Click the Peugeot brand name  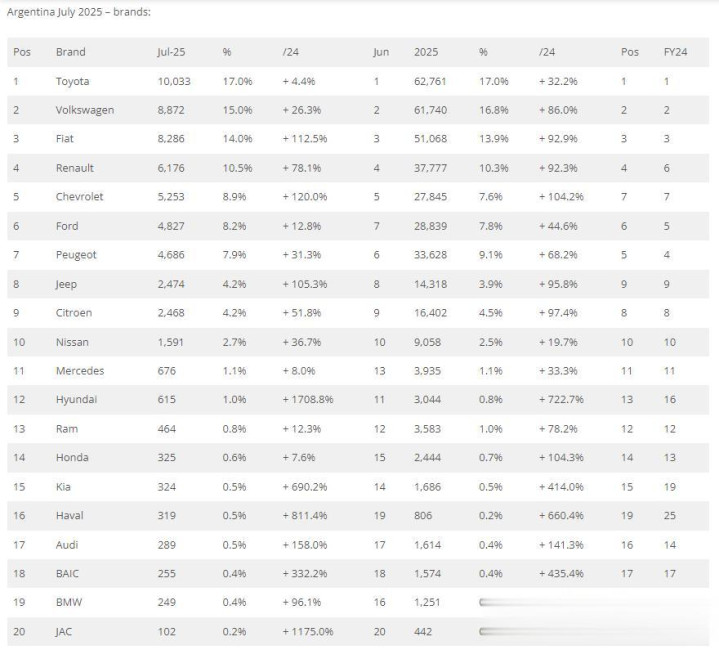(76, 255)
